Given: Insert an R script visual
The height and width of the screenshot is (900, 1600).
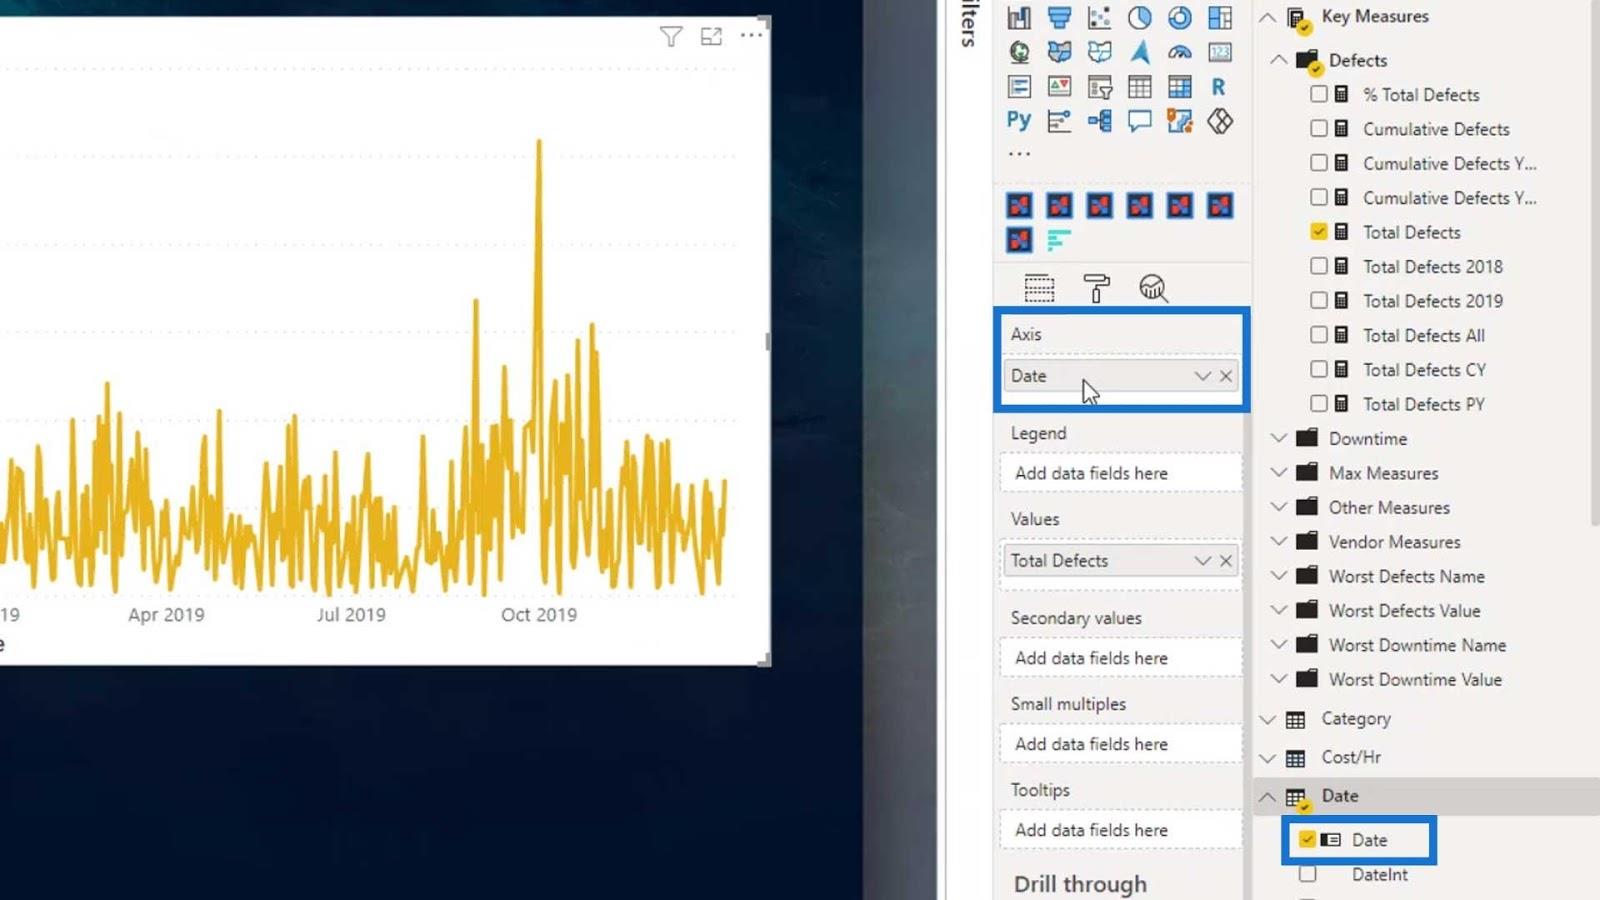Looking at the screenshot, I should 1218,87.
